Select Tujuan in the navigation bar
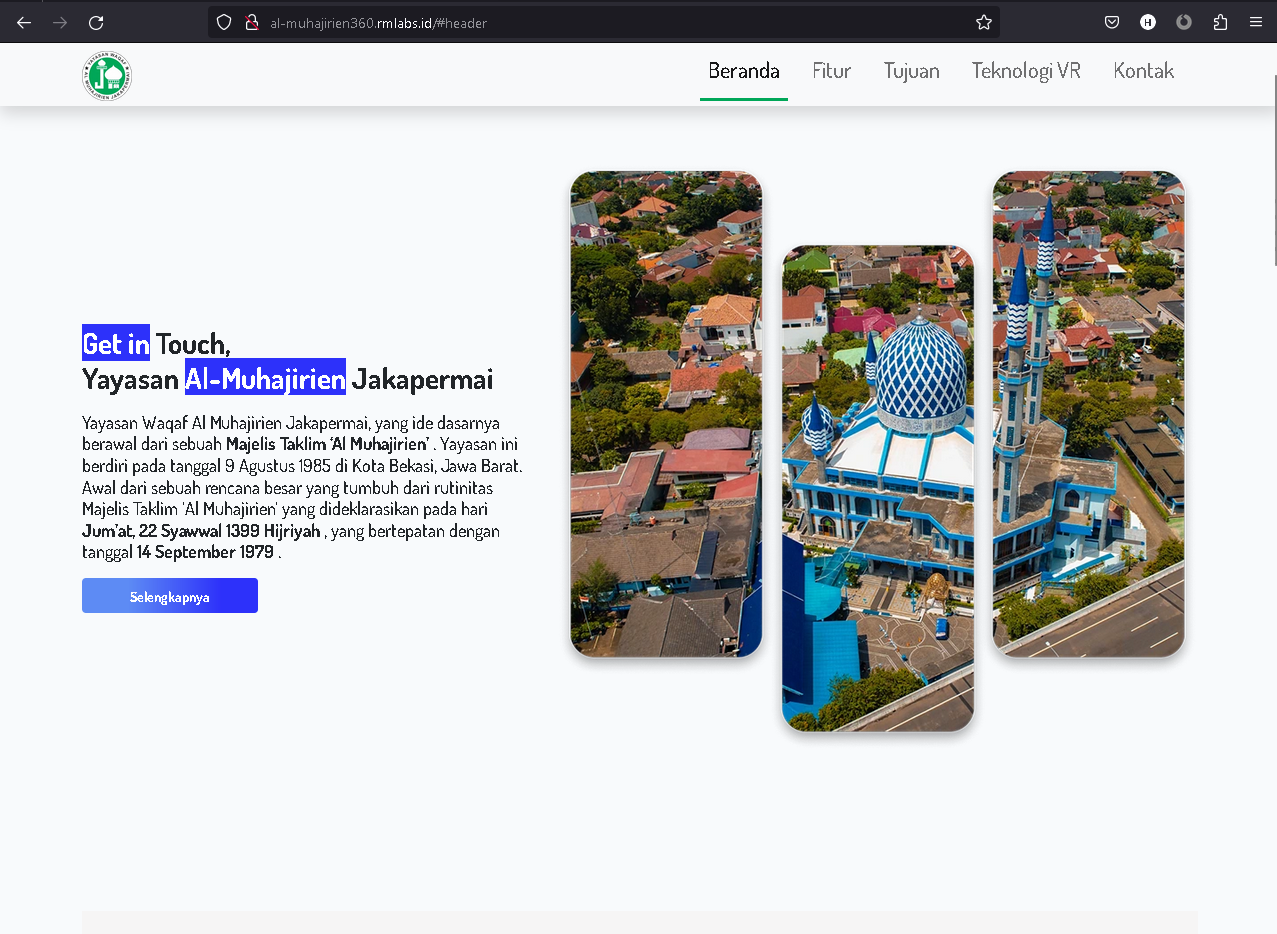 coord(911,71)
